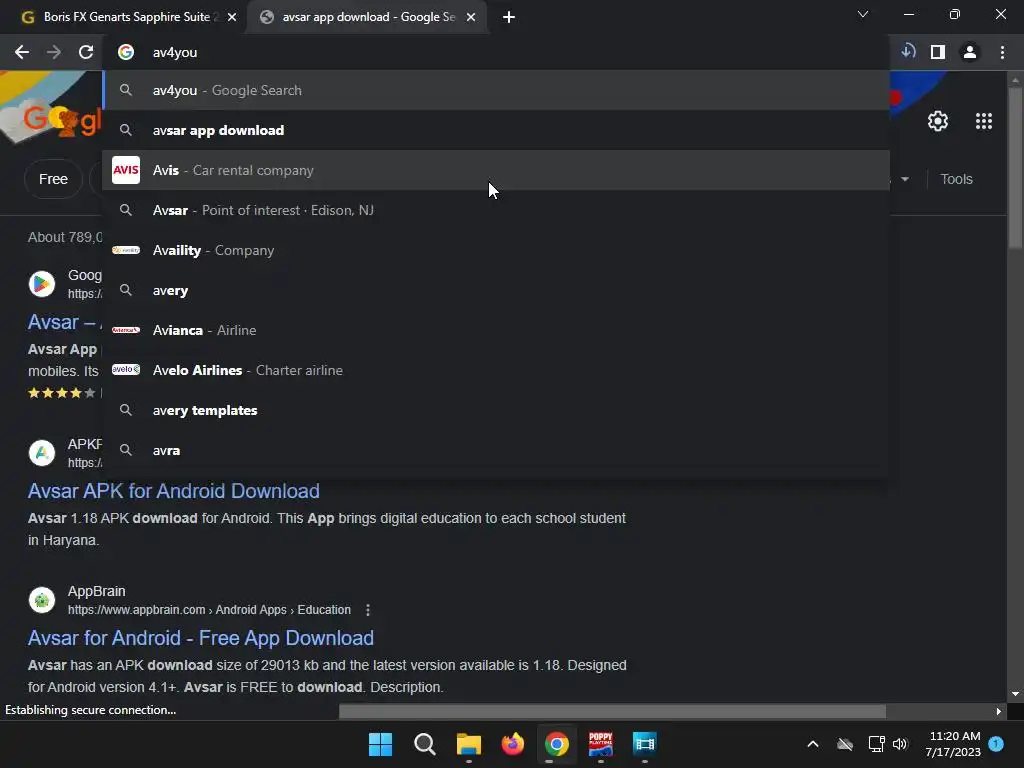Select the Avelo Airlines suggestion
Screen dimensions: 1024x768
tap(496, 370)
